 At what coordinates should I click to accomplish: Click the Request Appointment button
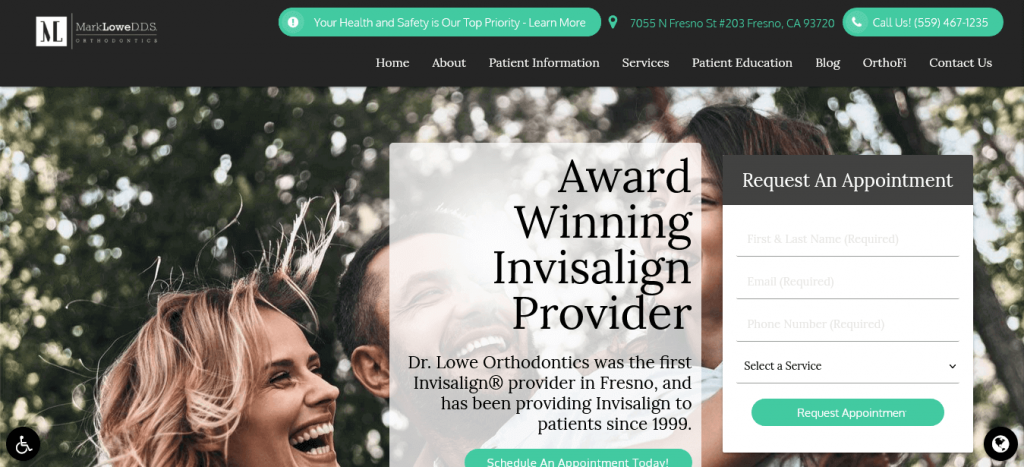point(848,413)
